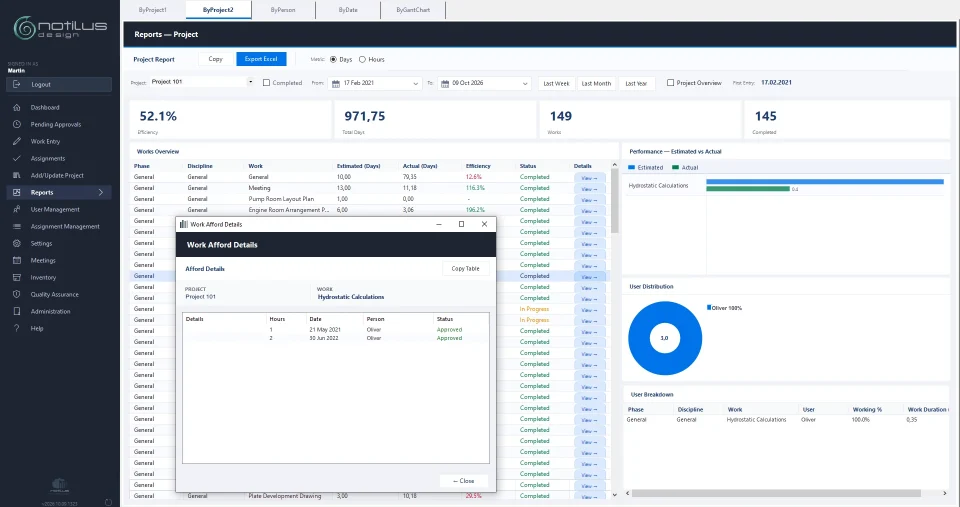Switch to ByGantChart tab
The image size is (960, 507).
(413, 10)
